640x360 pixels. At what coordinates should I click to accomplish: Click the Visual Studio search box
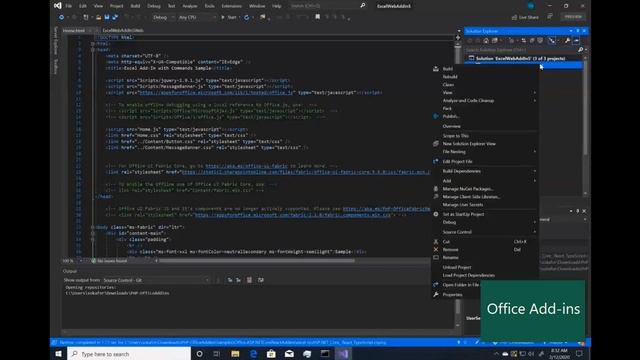pos(324,6)
